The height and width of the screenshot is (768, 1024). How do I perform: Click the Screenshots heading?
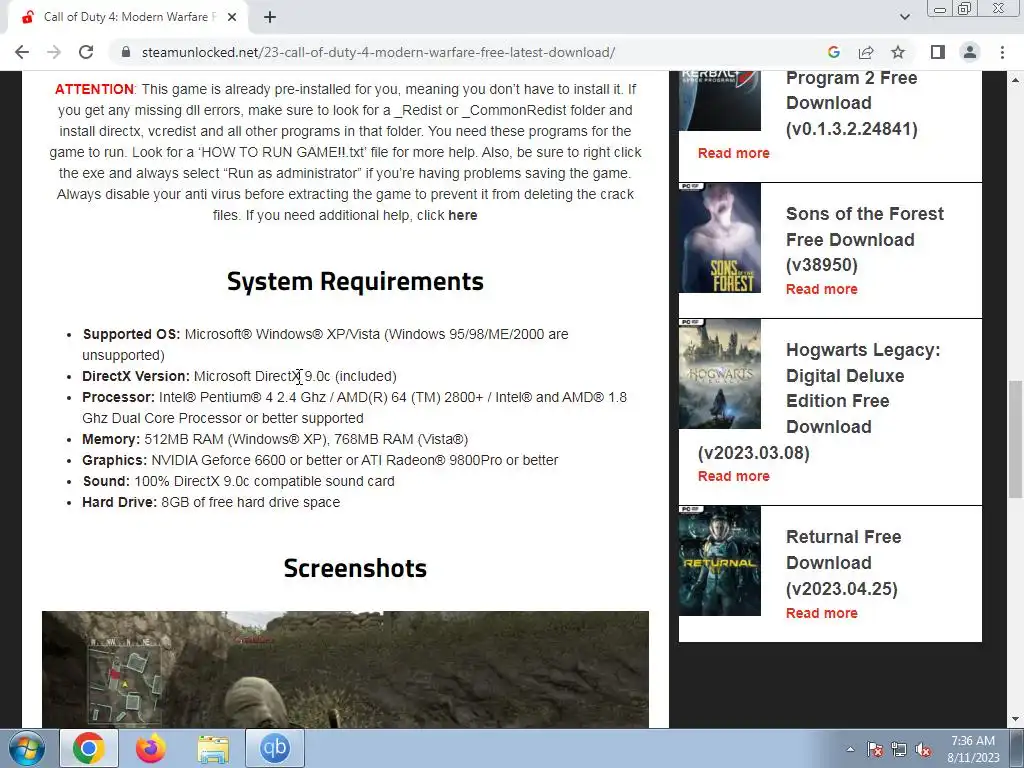[355, 568]
